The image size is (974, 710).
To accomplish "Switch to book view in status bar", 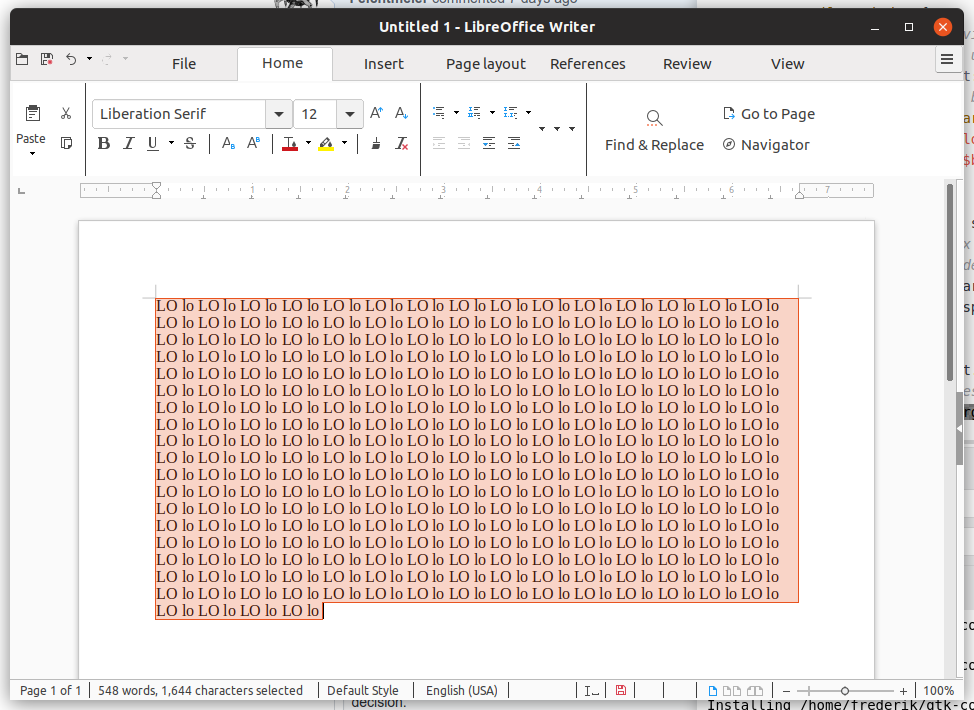I will coord(755,691).
